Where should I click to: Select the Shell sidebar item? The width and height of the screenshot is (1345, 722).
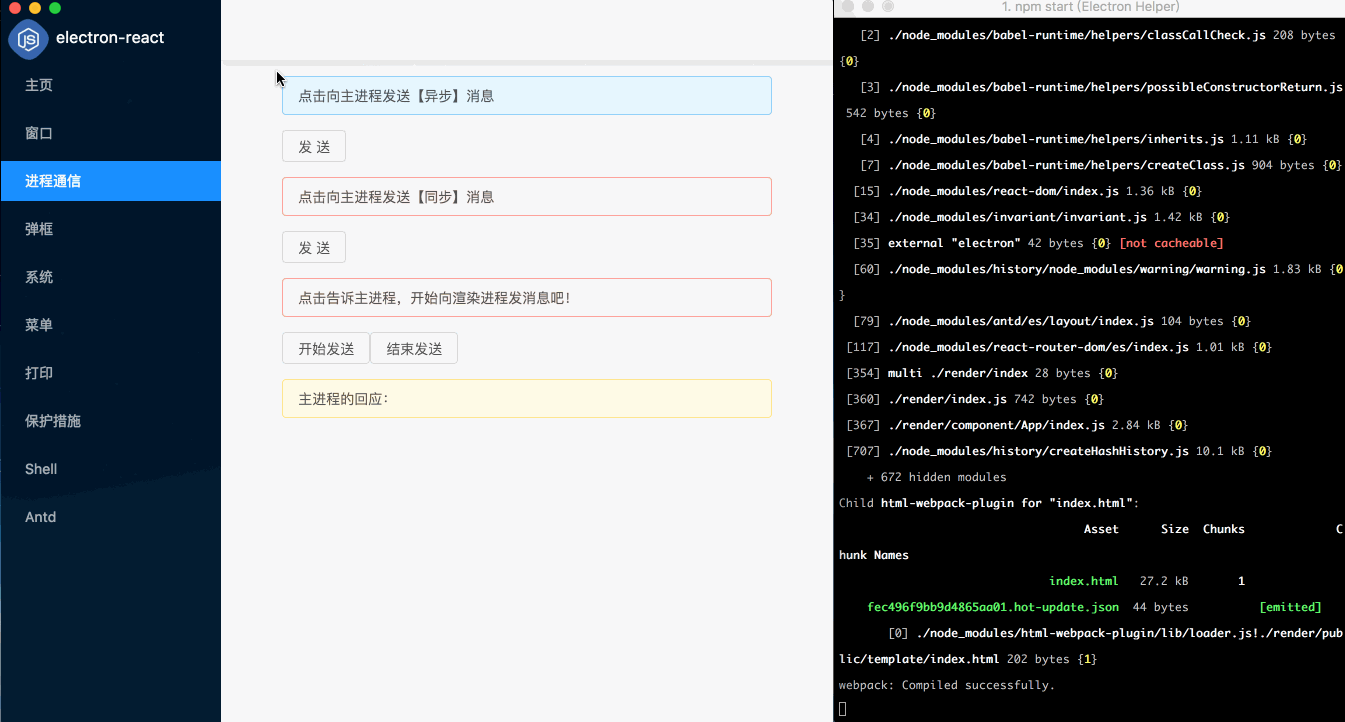coord(110,469)
